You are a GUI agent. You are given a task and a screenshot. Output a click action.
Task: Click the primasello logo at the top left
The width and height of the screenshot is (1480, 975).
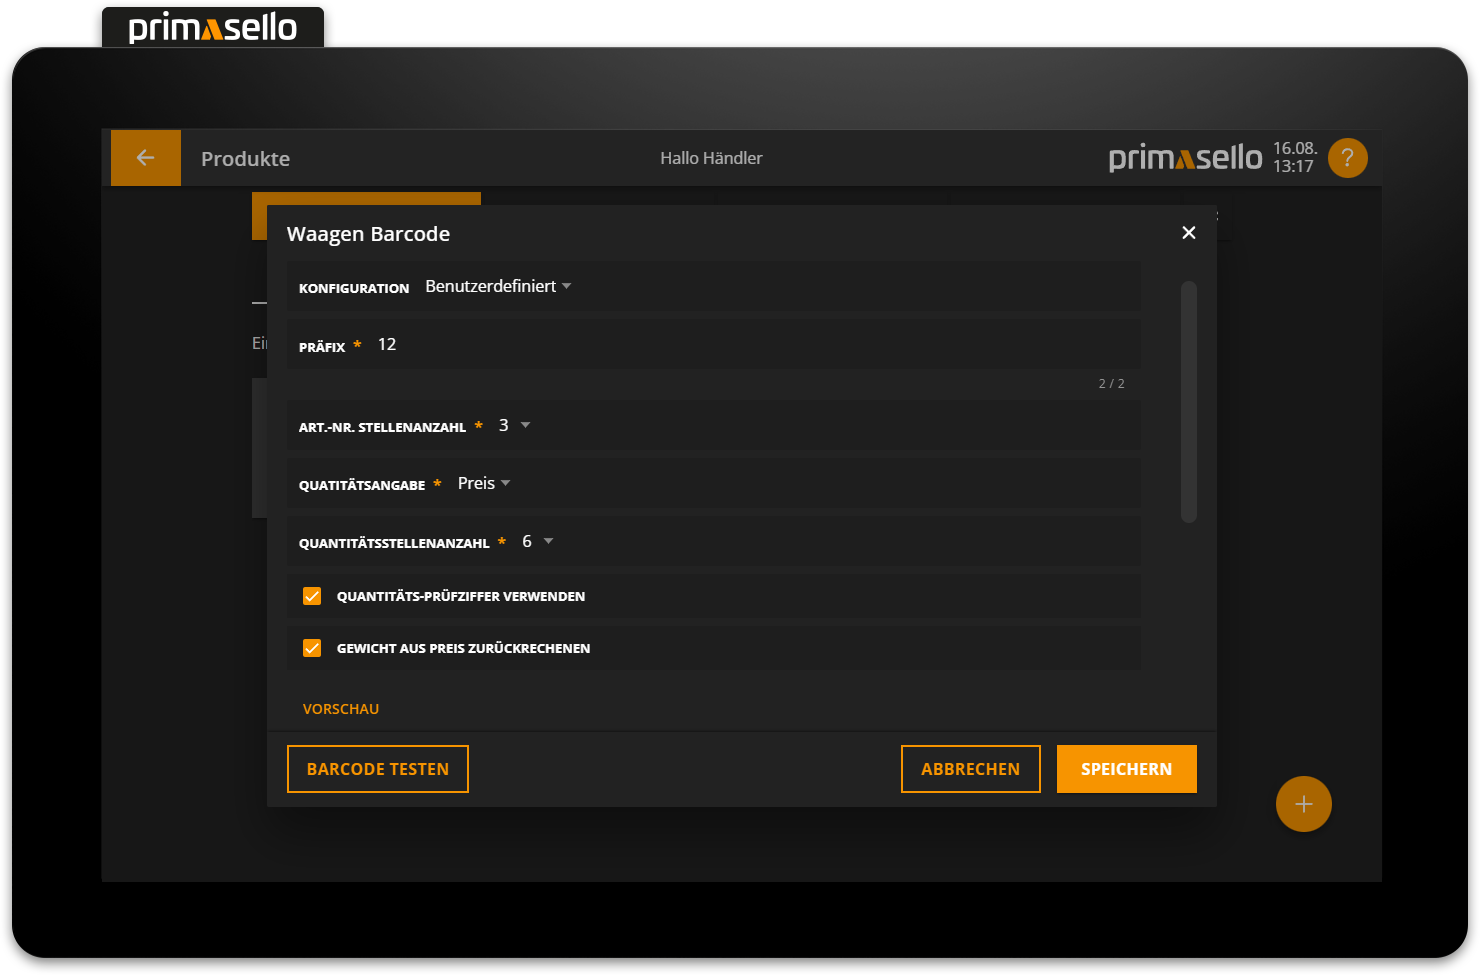click(x=212, y=27)
